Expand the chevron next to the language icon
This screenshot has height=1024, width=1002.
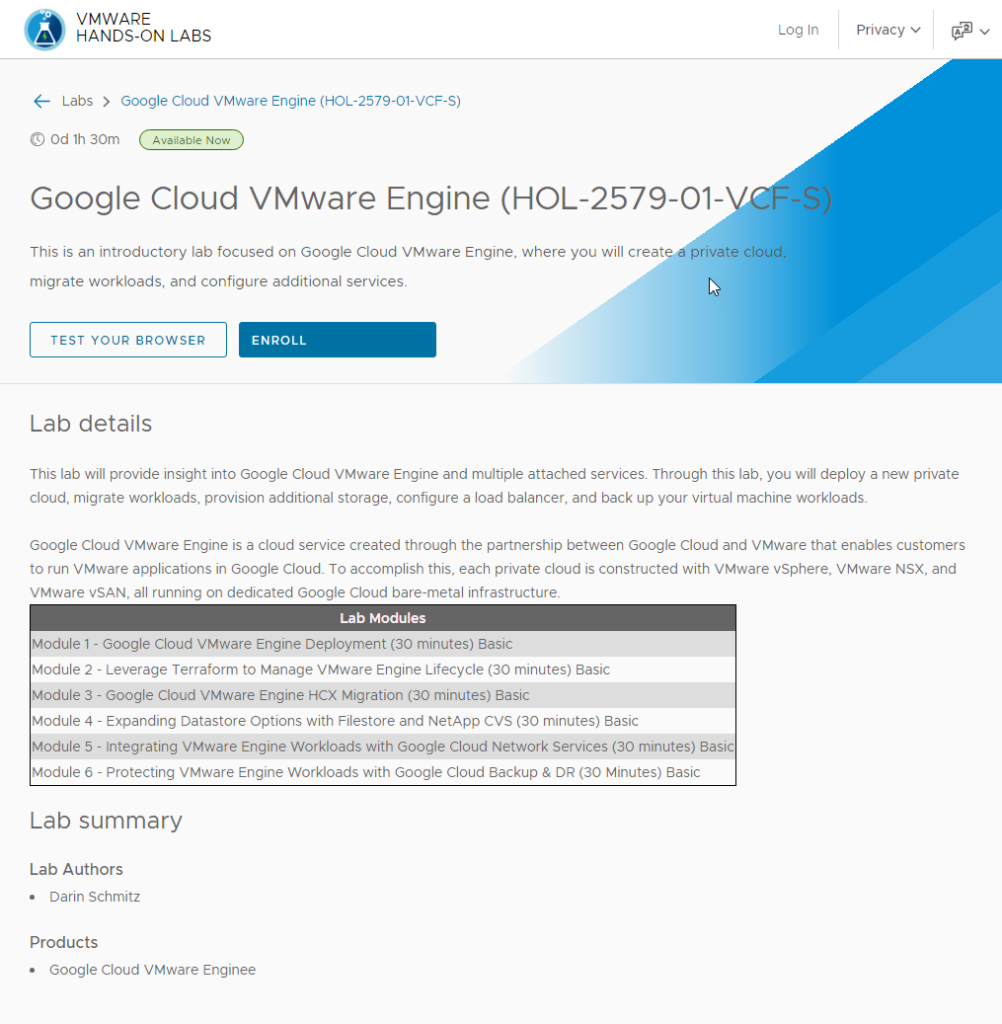pyautogui.click(x=983, y=31)
